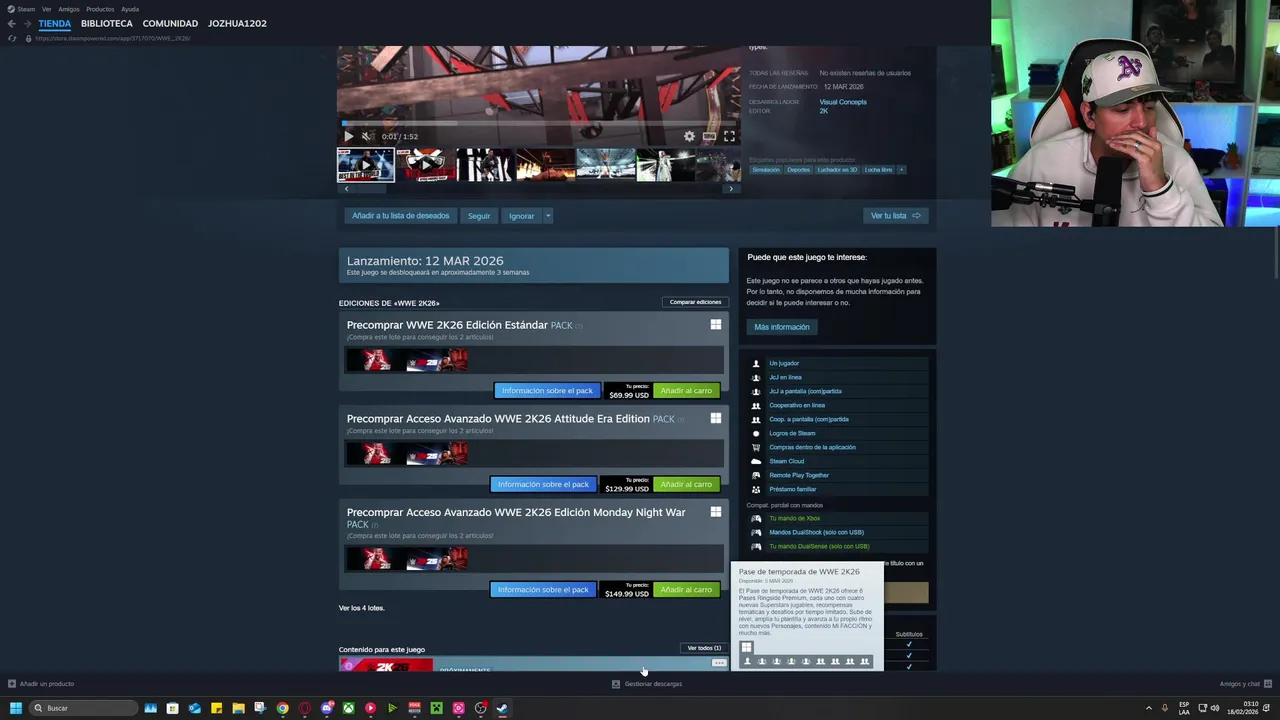This screenshot has height=720, width=1280.
Task: Open pack info for Monday Night War edition
Action: click(x=543, y=590)
